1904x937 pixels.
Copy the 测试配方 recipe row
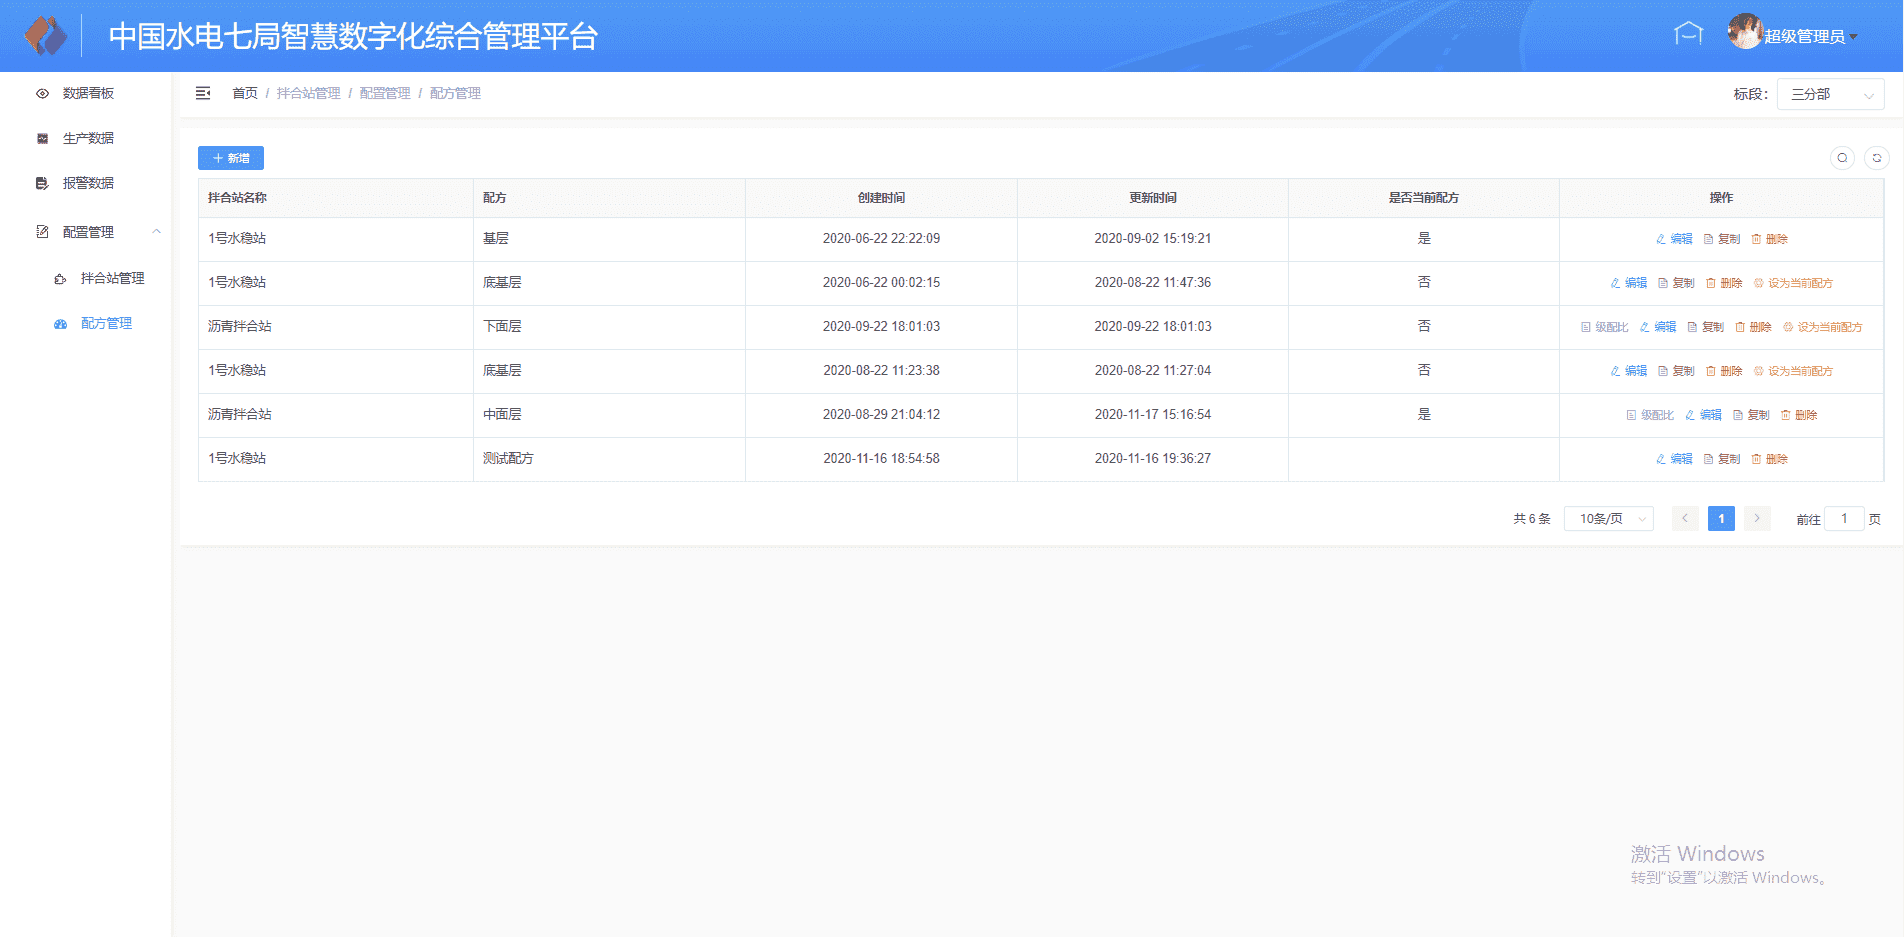point(1722,459)
